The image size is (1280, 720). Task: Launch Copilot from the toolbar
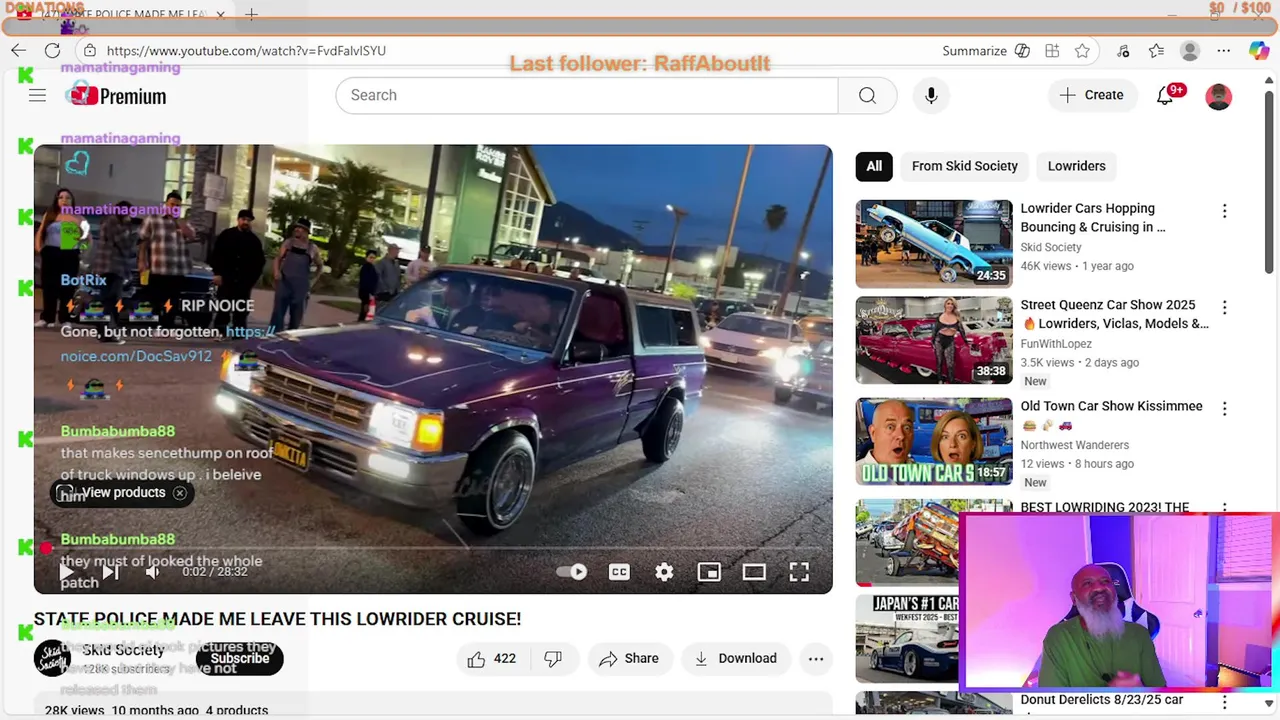(x=1258, y=50)
